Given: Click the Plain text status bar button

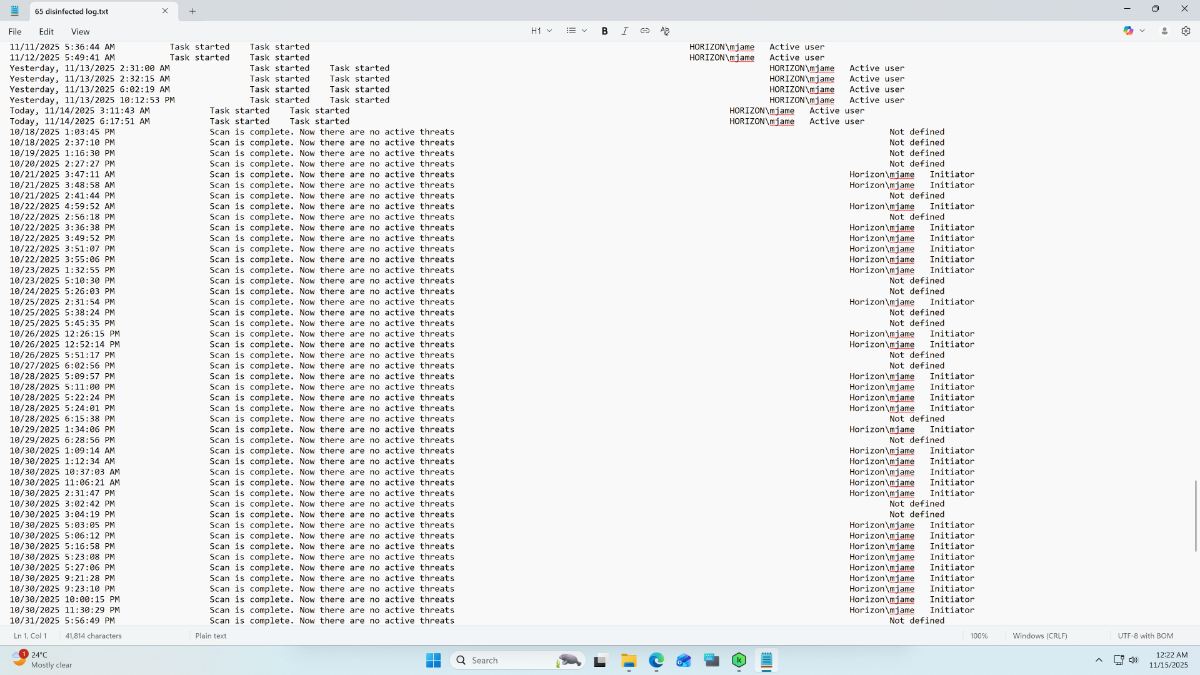Looking at the screenshot, I should pos(211,636).
